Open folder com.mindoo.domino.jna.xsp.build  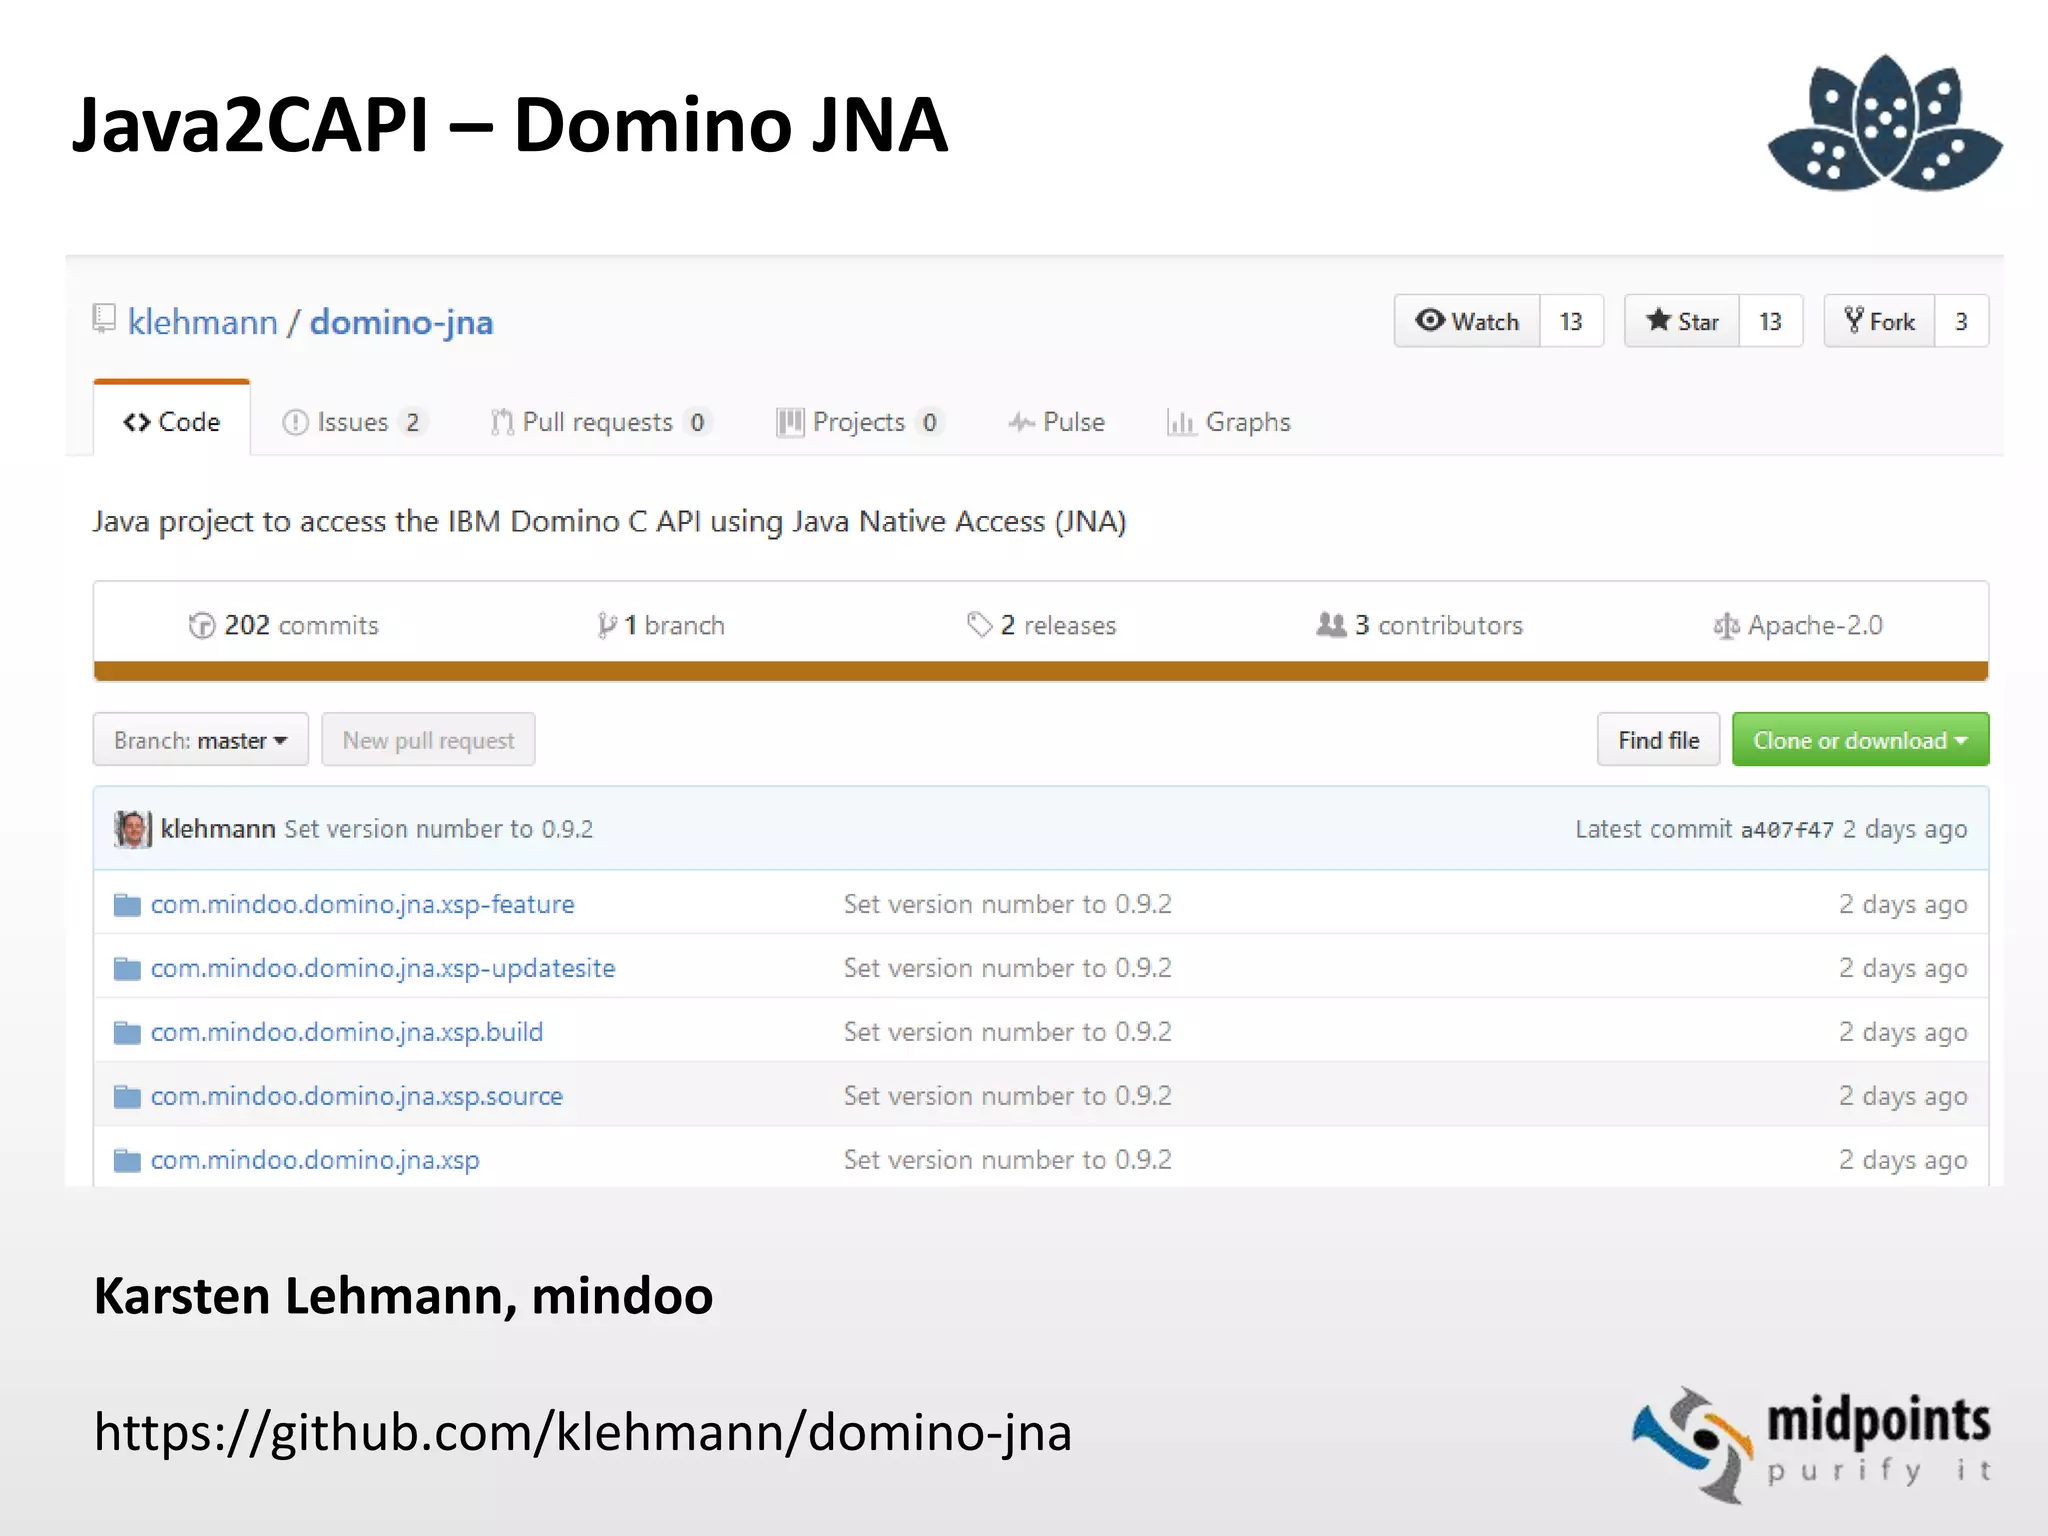[347, 1032]
